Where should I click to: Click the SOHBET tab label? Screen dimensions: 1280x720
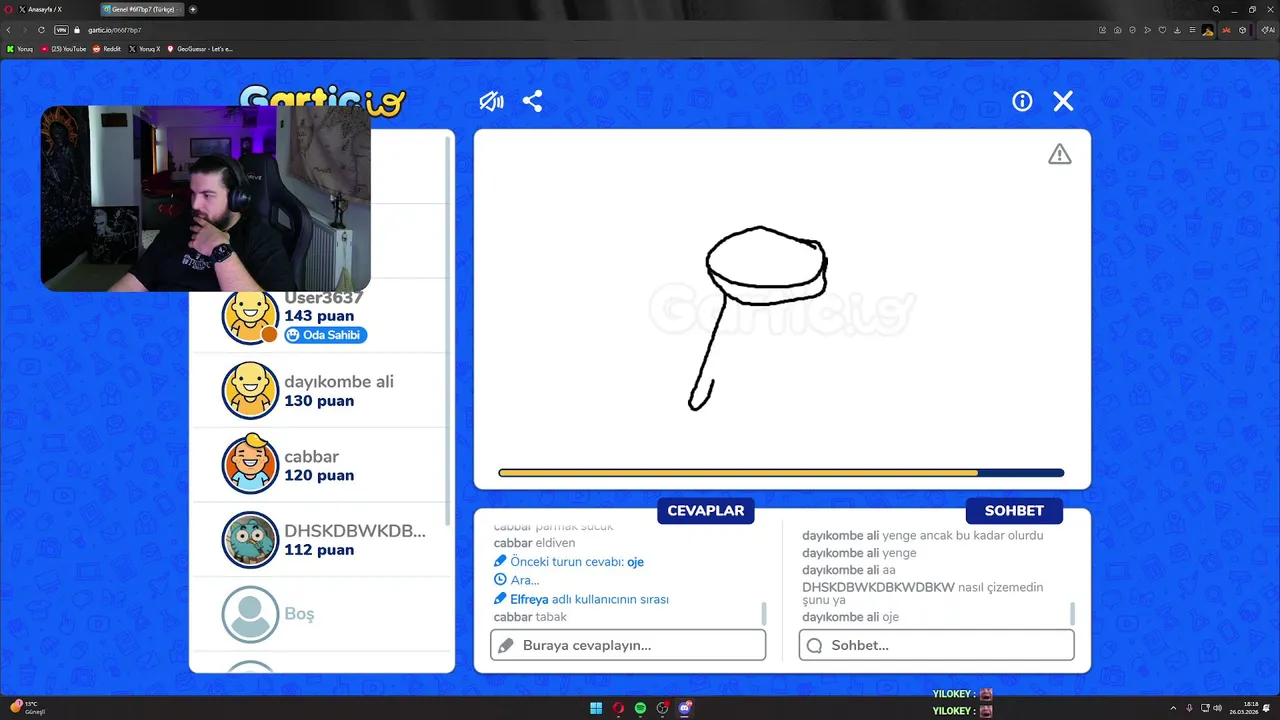coord(1014,511)
